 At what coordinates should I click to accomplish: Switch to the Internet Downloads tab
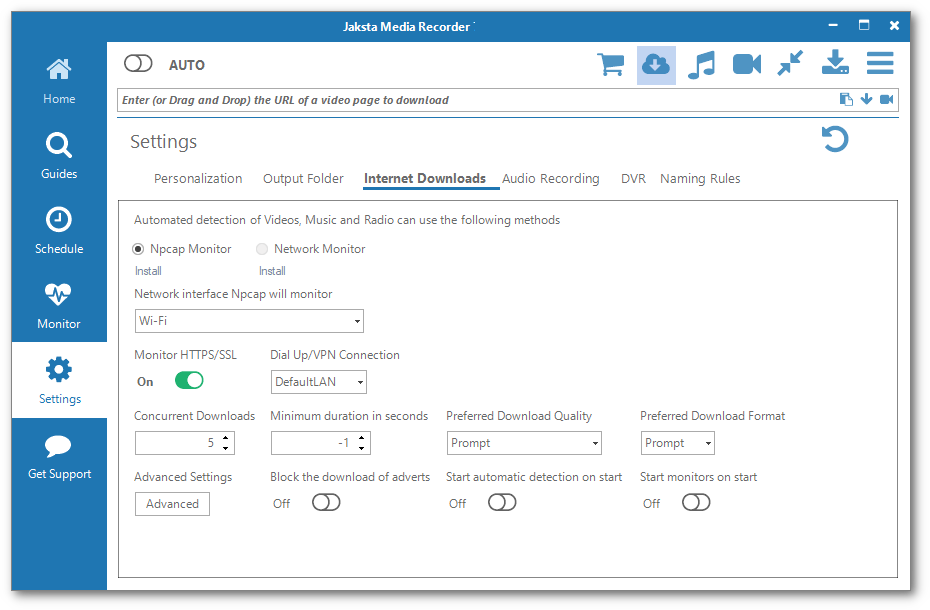pos(425,179)
